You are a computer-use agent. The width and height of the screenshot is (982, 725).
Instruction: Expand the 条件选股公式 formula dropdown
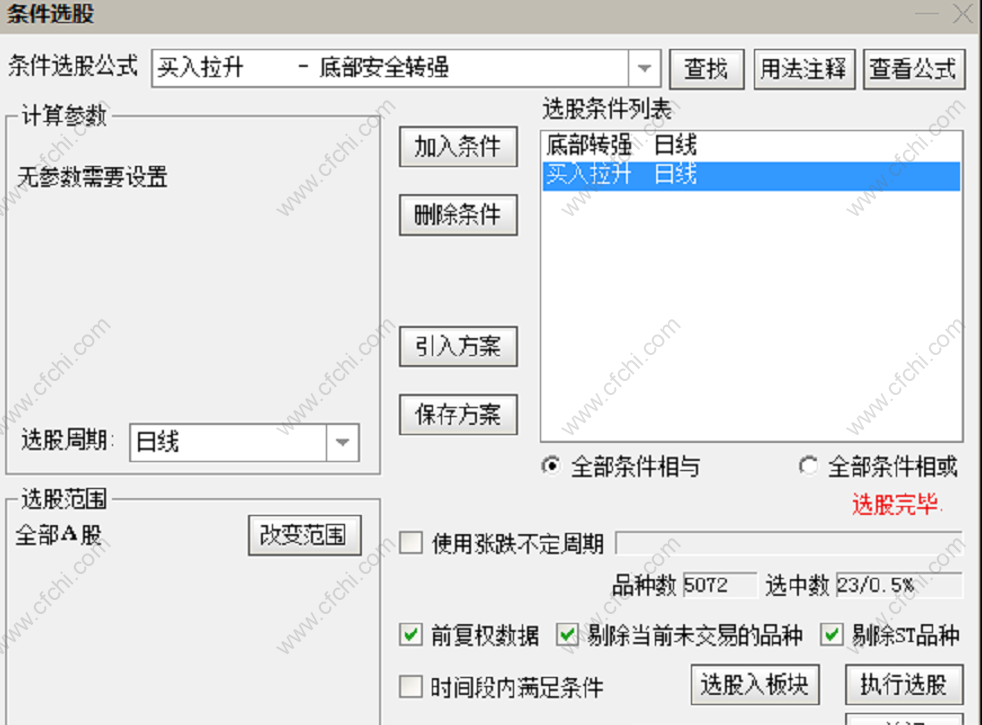click(x=644, y=68)
